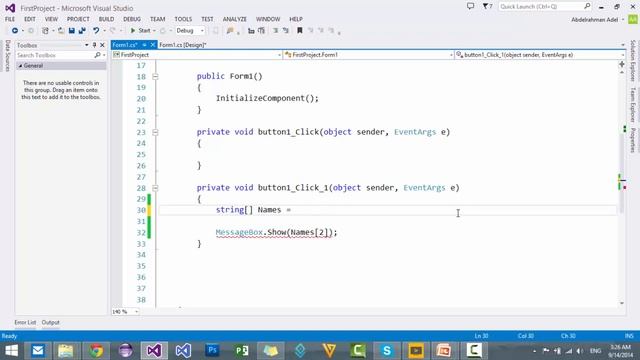Undo the last edit using the toolbar arrow
The height and width of the screenshot is (360, 640).
(x=96, y=31)
